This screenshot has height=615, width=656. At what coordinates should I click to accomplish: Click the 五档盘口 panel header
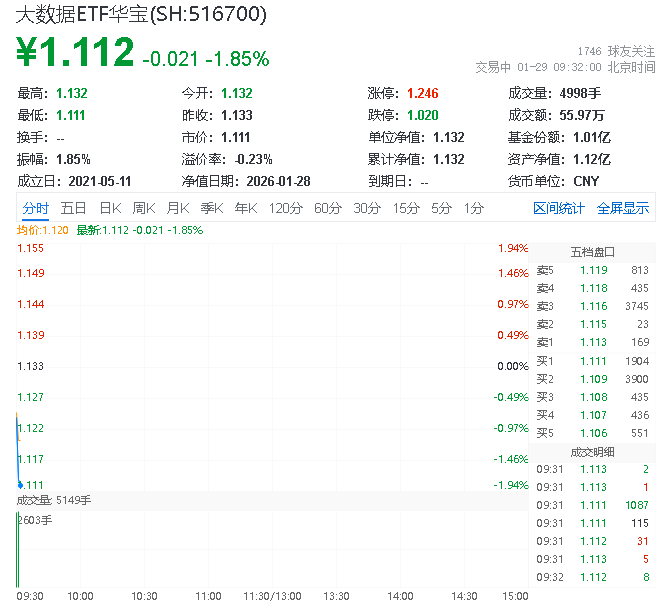(592, 252)
